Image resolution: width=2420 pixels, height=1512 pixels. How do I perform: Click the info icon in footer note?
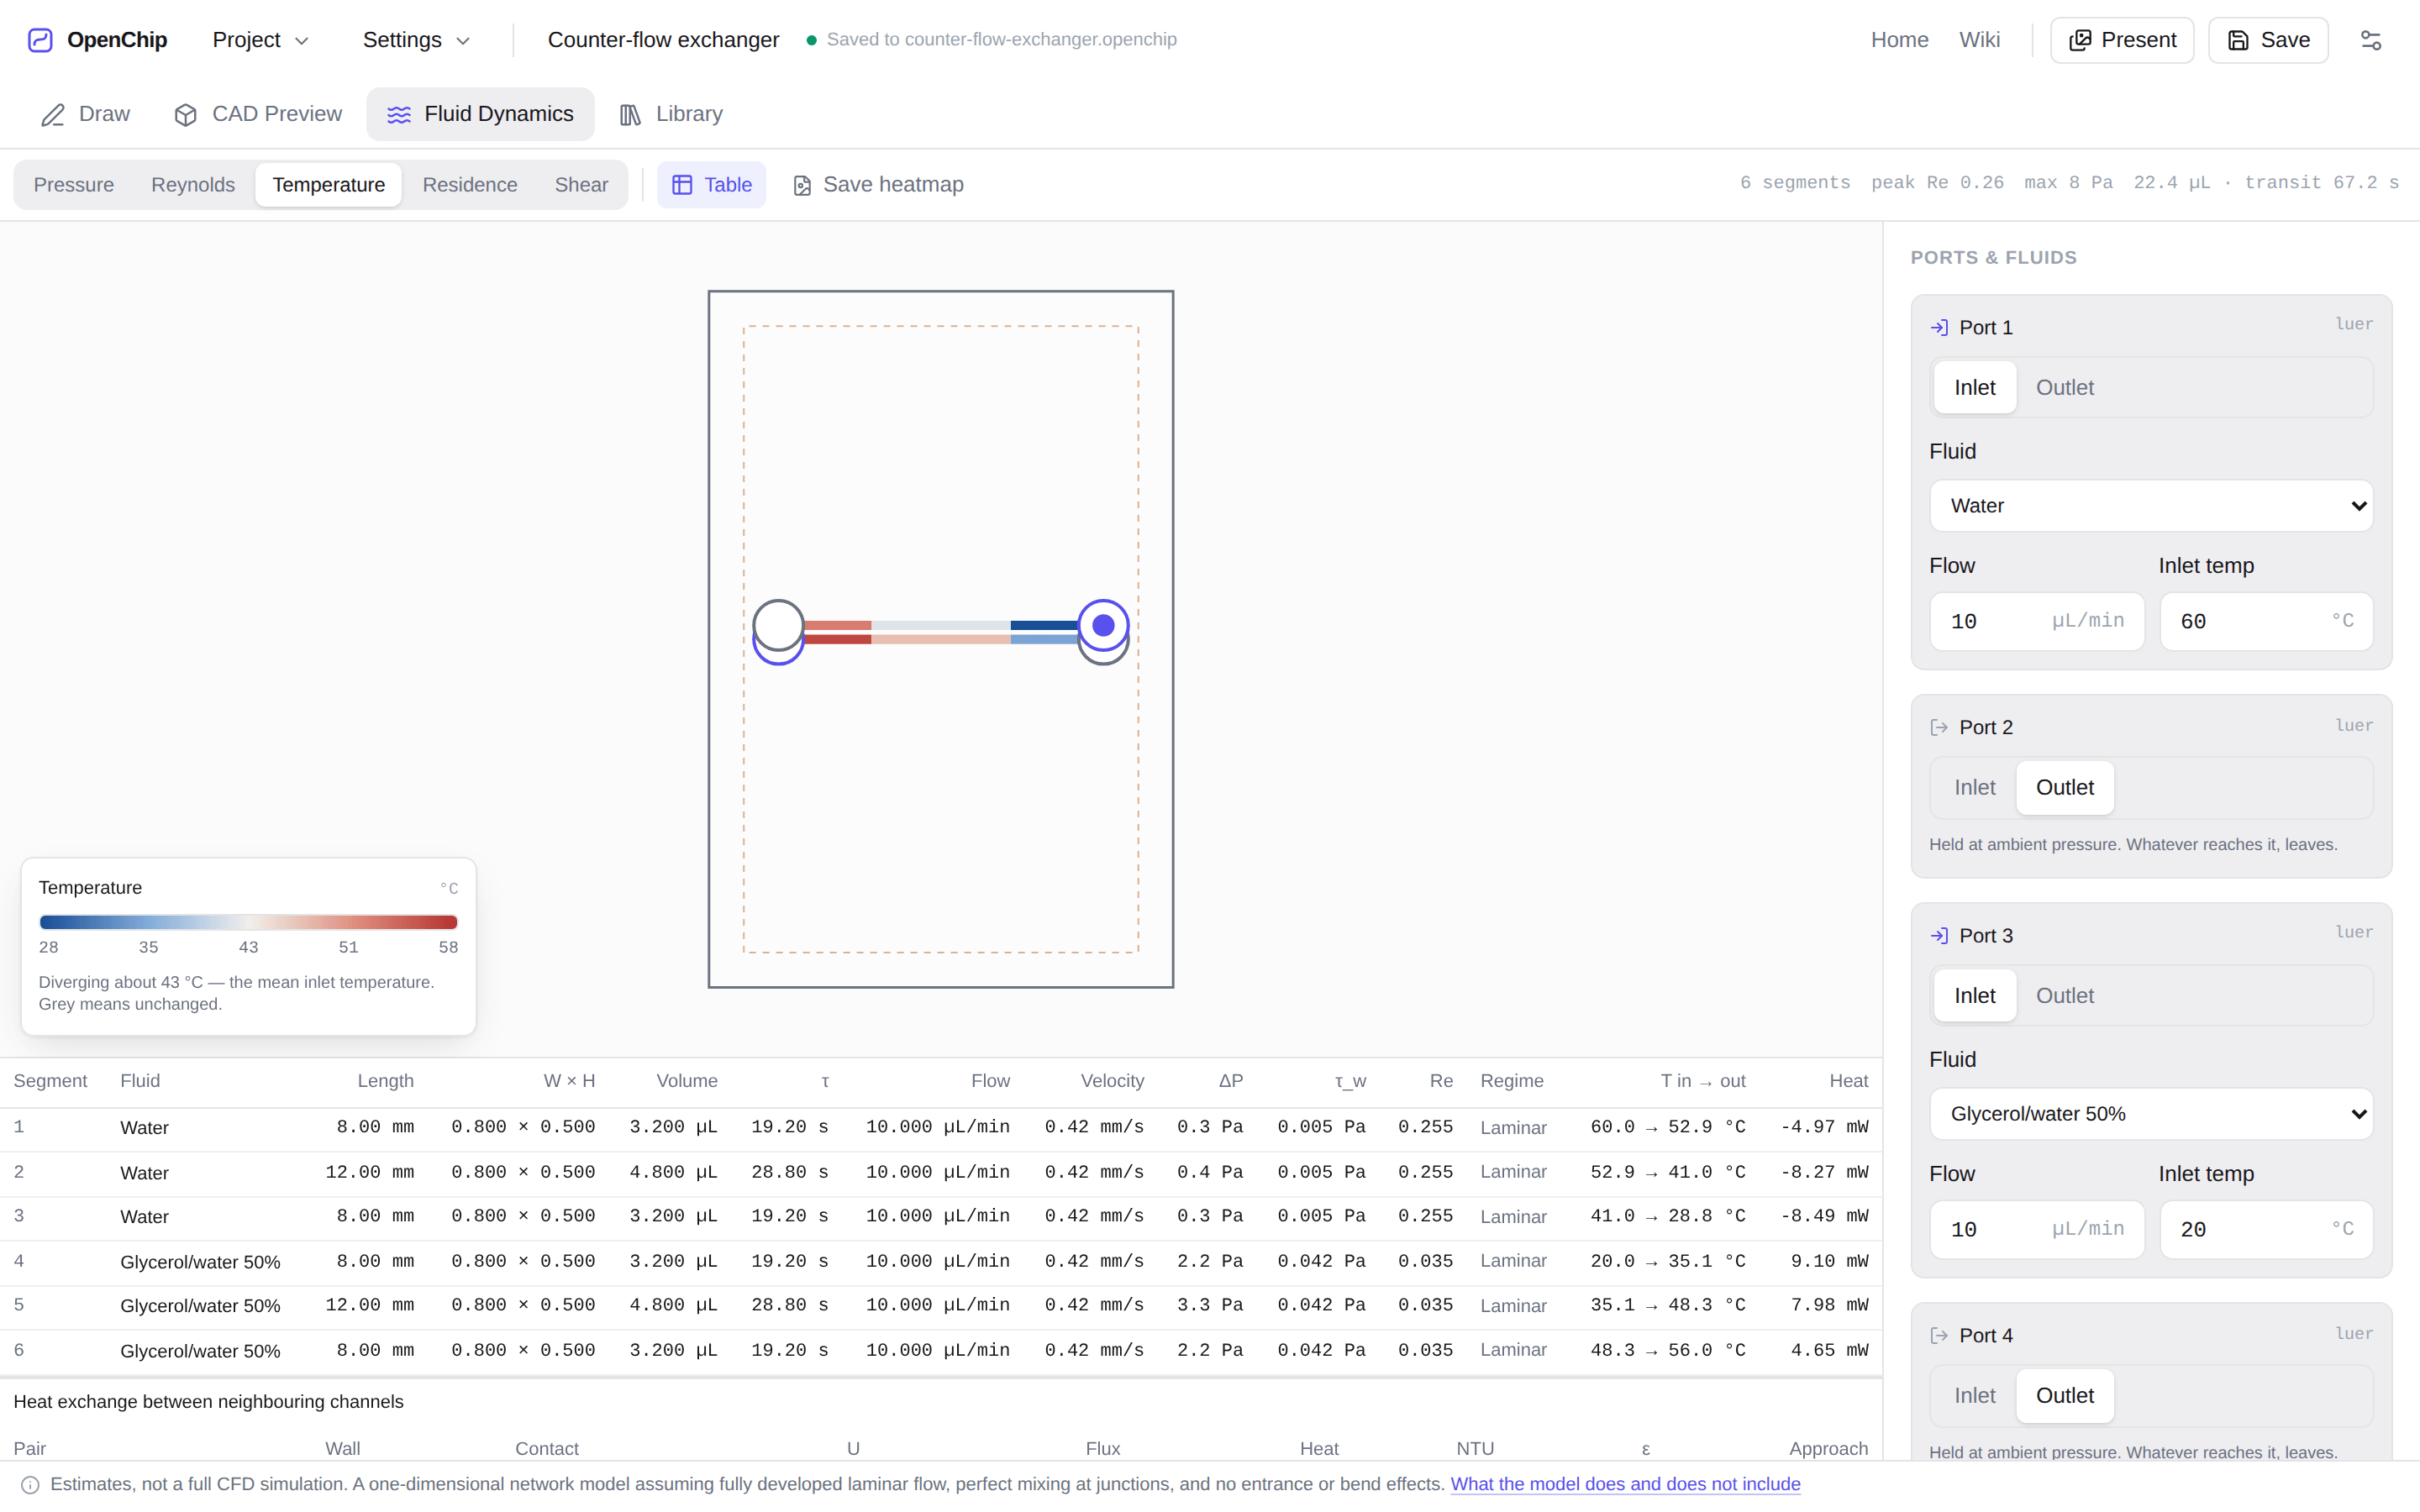30,1485
